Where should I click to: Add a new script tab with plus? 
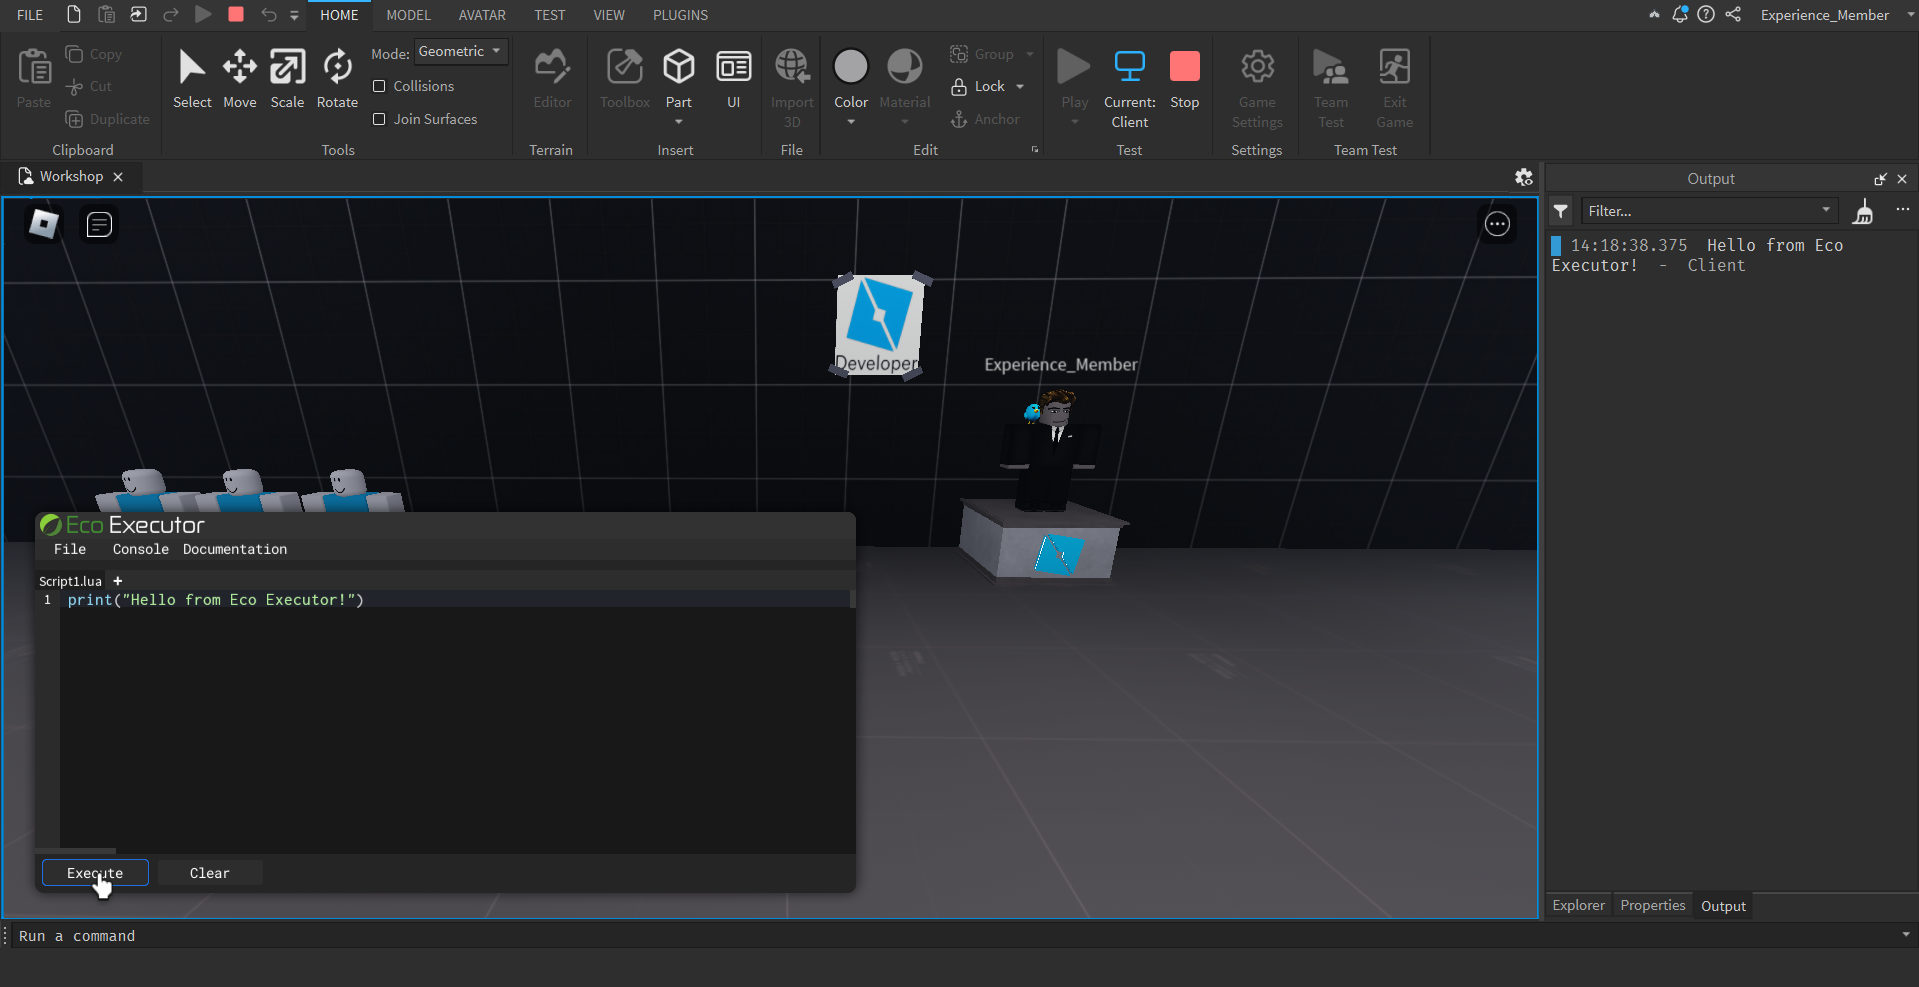117,581
